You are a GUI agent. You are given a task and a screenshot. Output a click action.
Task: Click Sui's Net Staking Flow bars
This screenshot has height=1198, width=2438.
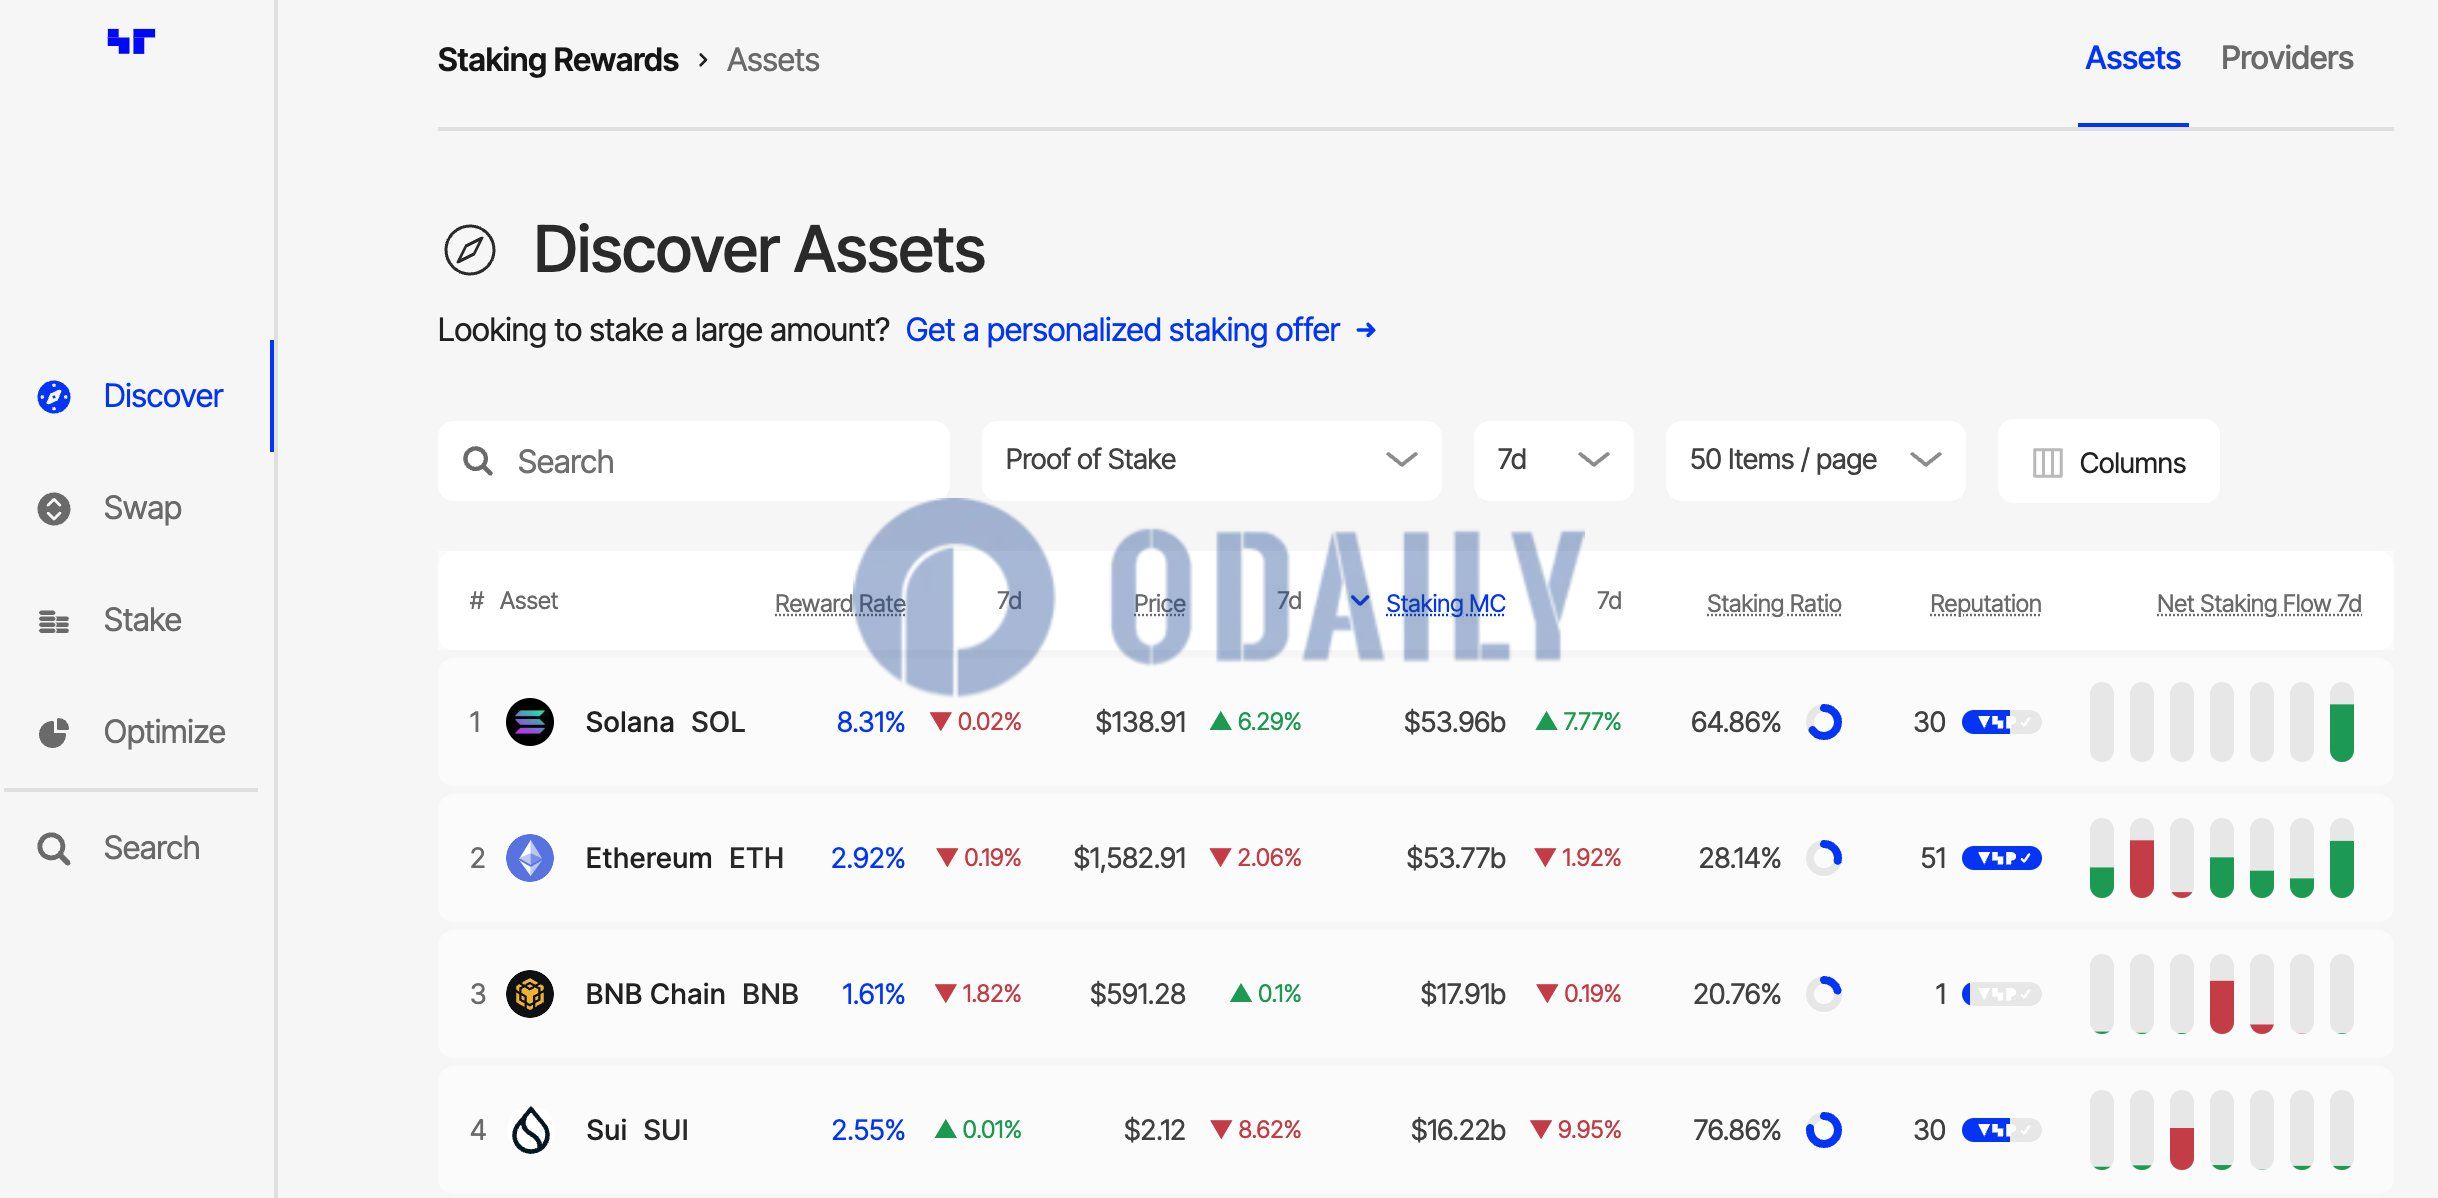(2222, 1130)
